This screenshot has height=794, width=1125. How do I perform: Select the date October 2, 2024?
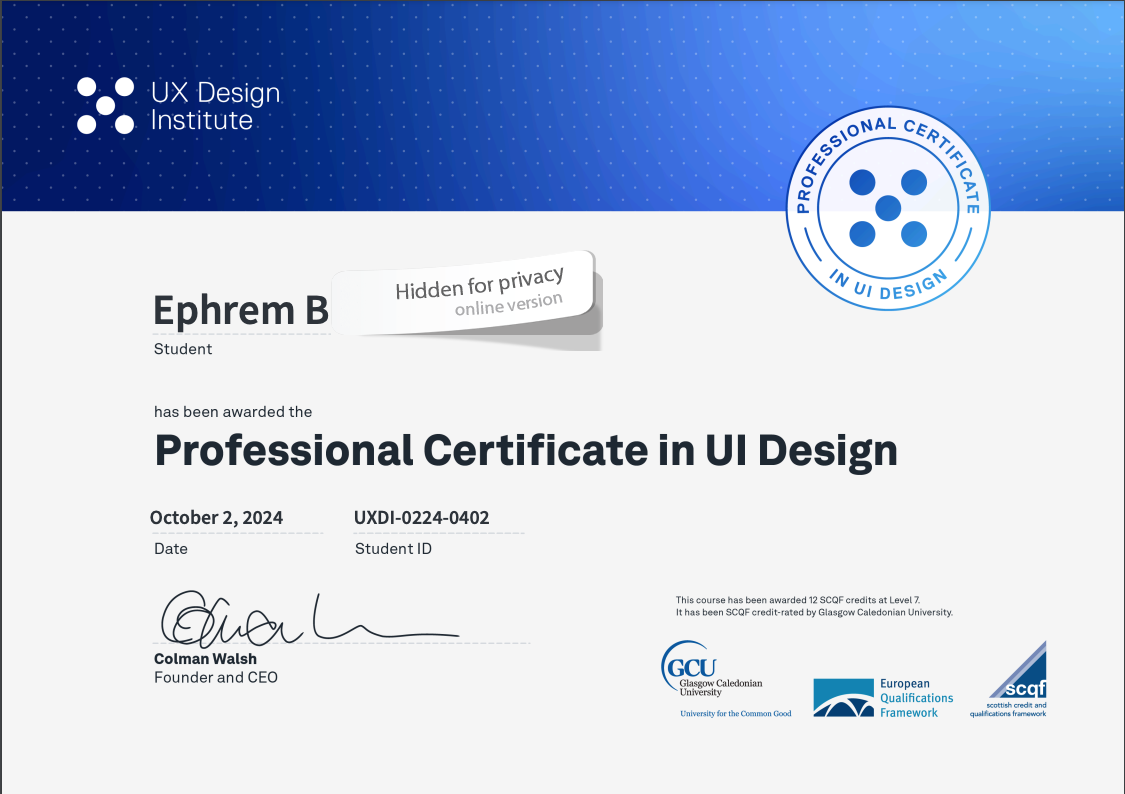216,518
